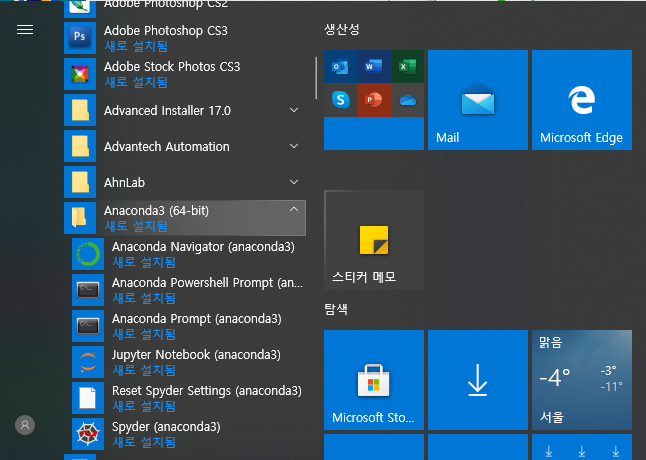Expand the AhnLab folder chevron
The height and width of the screenshot is (460, 646).
294,182
